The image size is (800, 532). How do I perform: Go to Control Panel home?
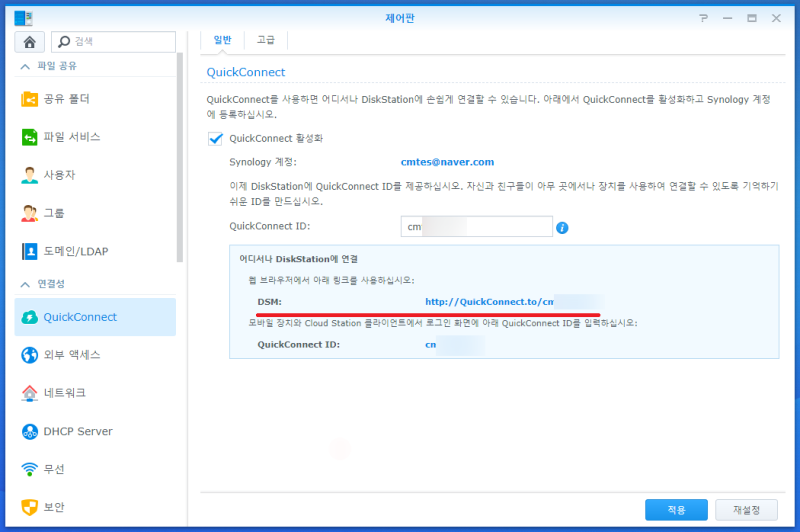30,42
